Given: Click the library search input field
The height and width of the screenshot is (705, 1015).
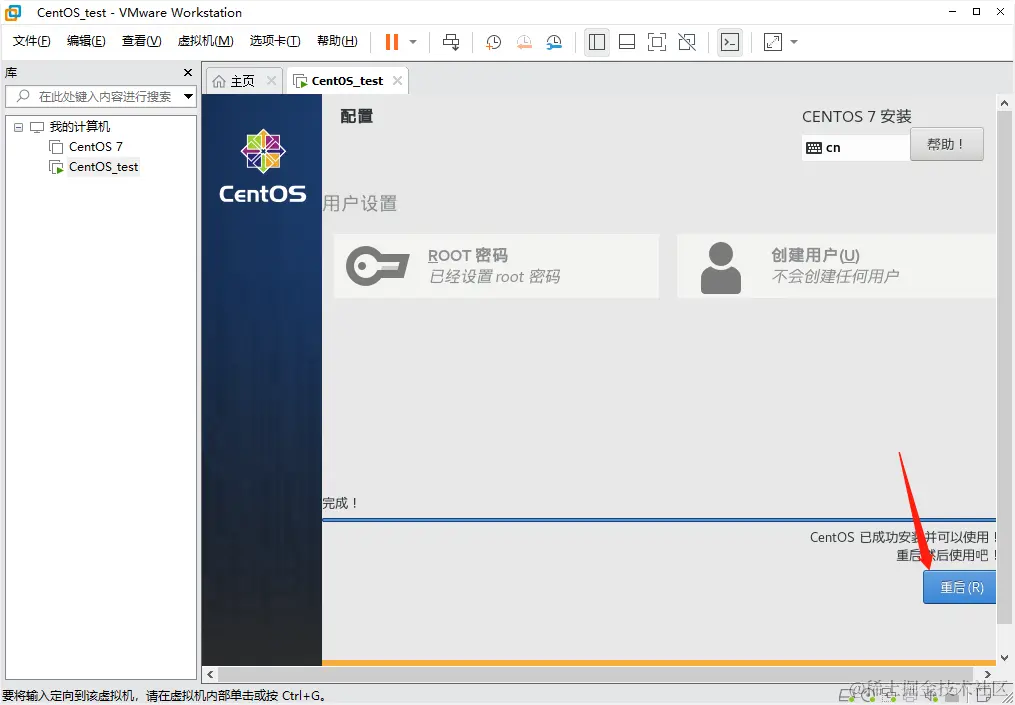Looking at the screenshot, I should (x=100, y=96).
